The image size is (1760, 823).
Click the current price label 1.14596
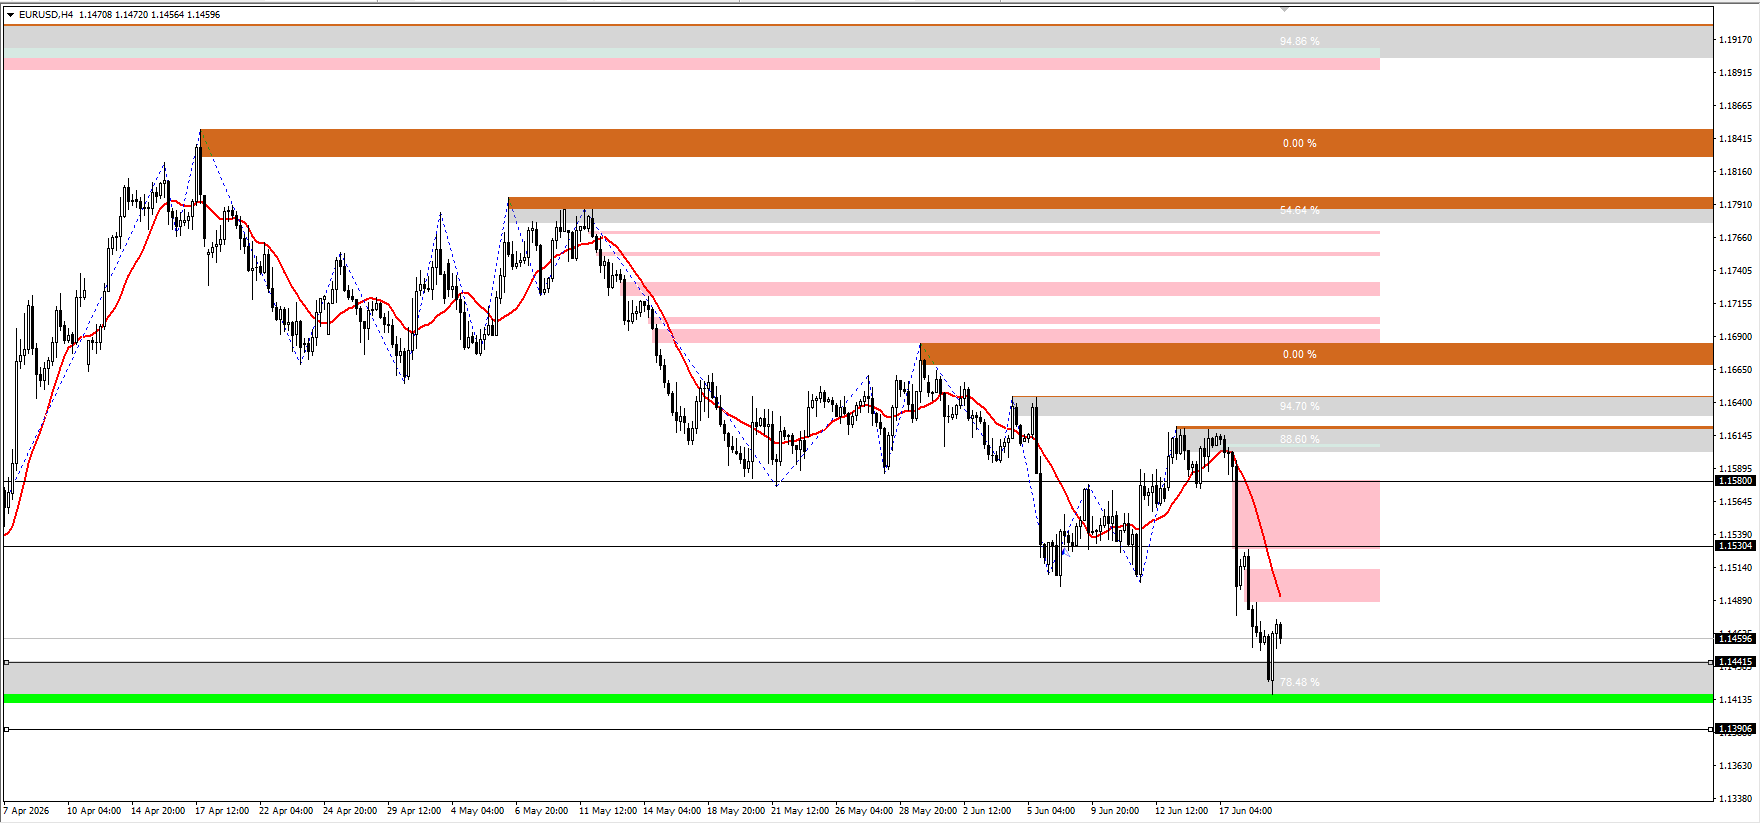point(1735,639)
